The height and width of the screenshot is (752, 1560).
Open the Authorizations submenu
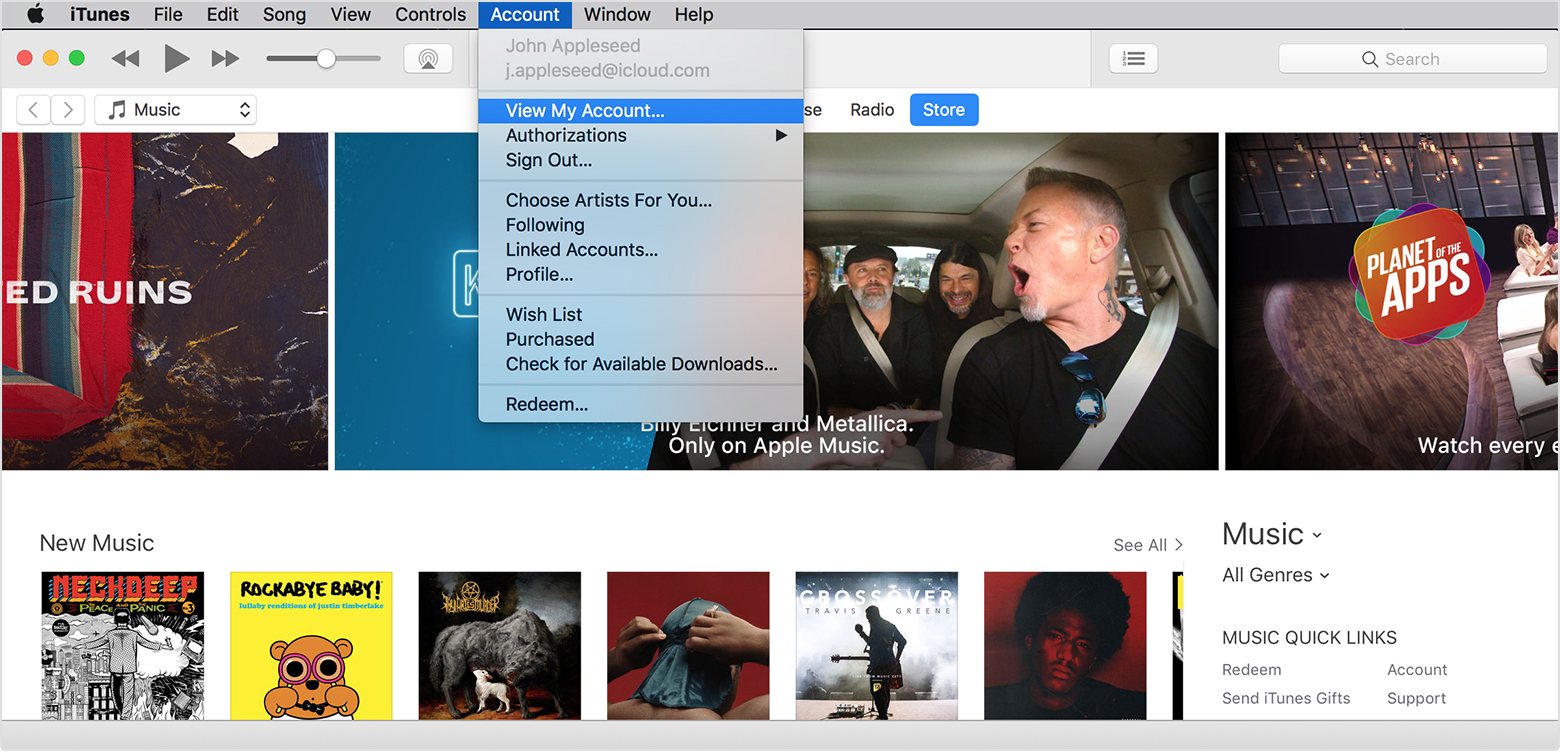[640, 135]
